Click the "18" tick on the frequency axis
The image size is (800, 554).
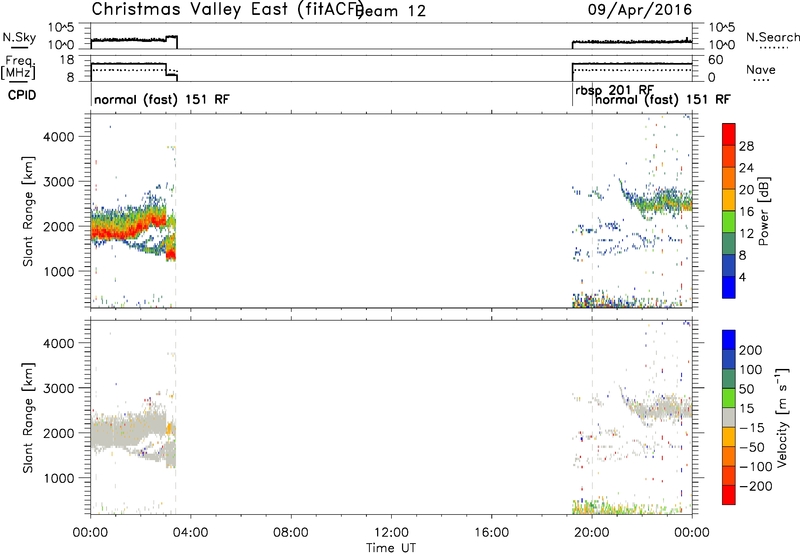click(x=67, y=60)
